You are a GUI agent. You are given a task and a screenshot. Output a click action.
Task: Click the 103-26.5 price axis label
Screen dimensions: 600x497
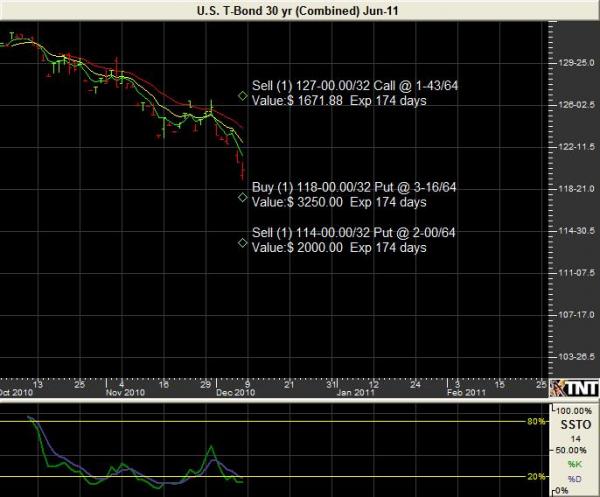574,356
